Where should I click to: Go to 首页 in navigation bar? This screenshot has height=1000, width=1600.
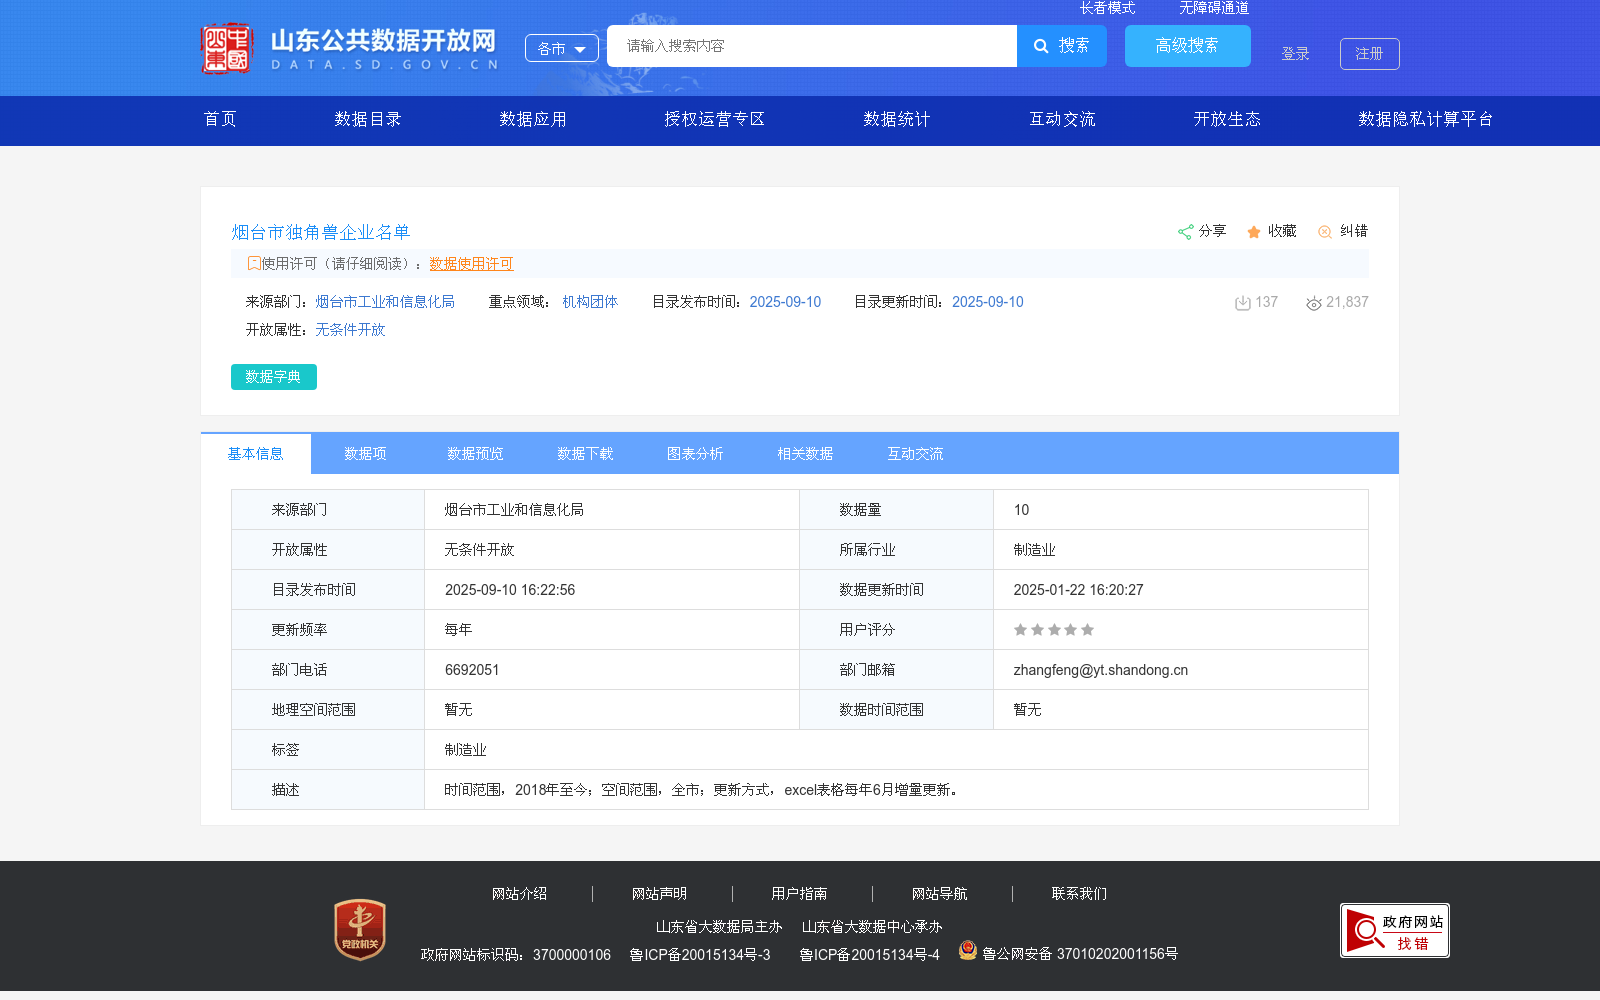point(220,119)
